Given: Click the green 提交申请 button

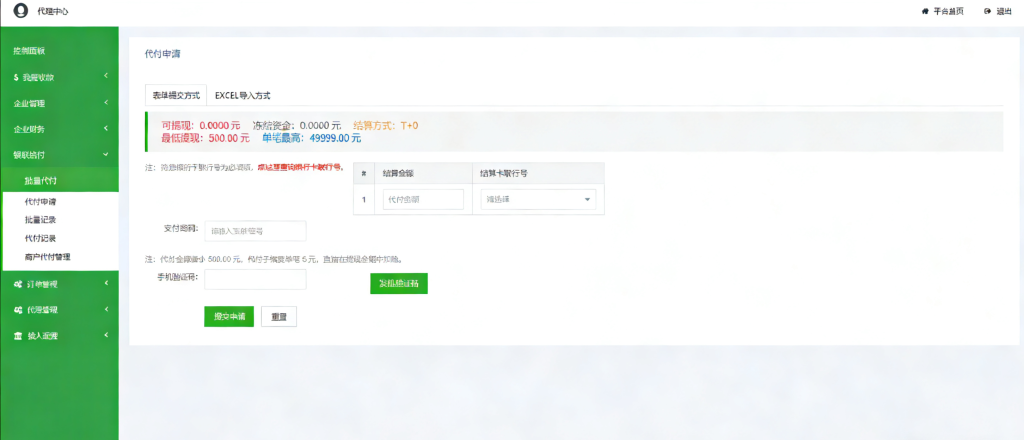Looking at the screenshot, I should (229, 316).
